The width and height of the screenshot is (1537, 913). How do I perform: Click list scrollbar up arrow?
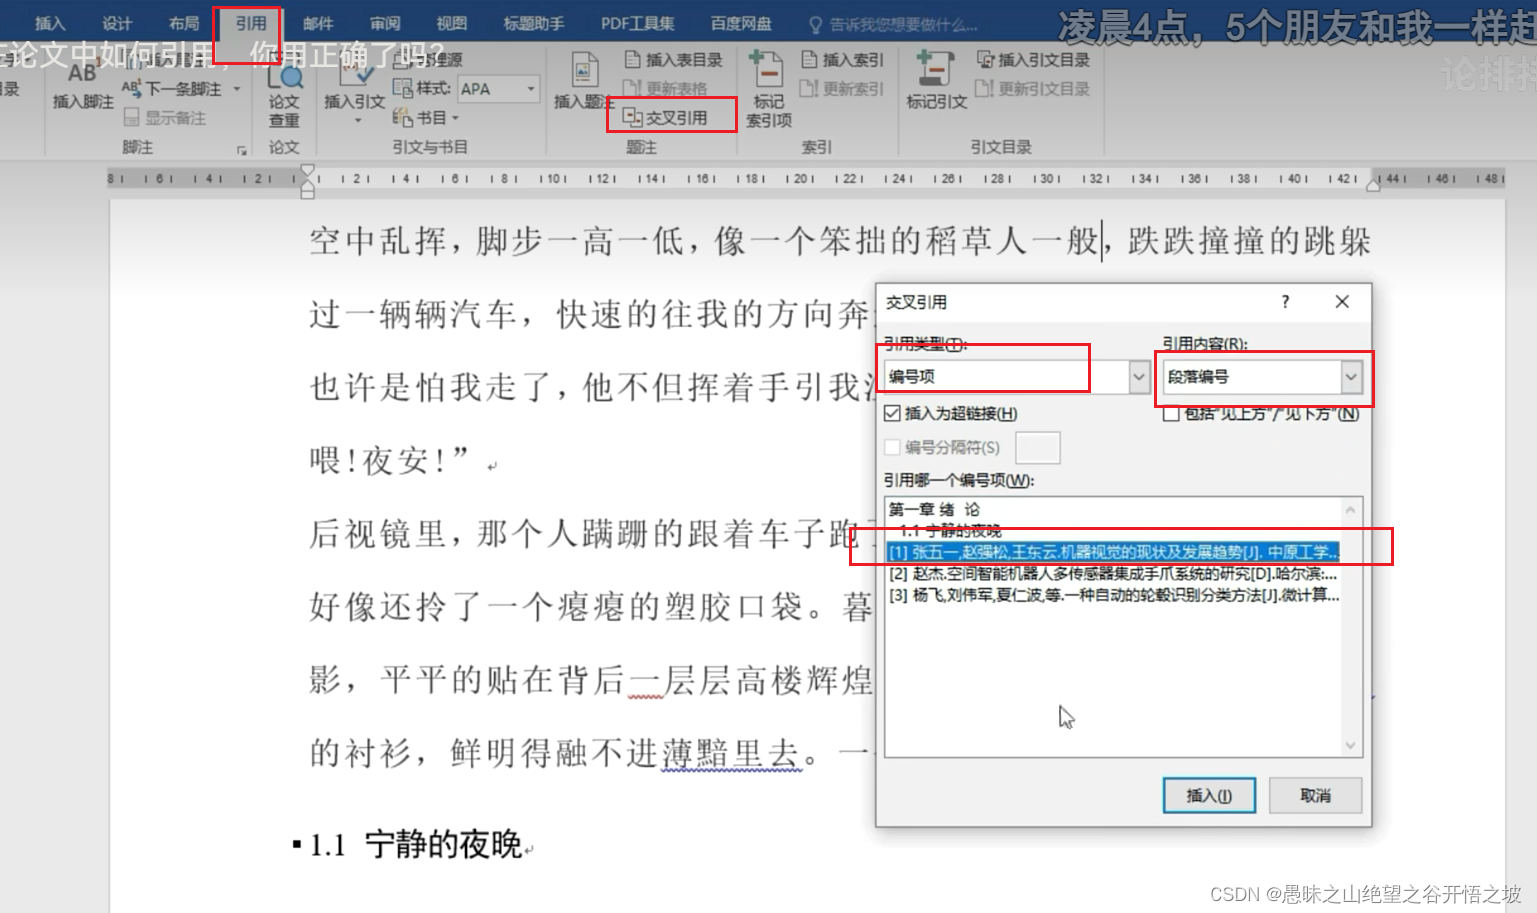point(1351,509)
